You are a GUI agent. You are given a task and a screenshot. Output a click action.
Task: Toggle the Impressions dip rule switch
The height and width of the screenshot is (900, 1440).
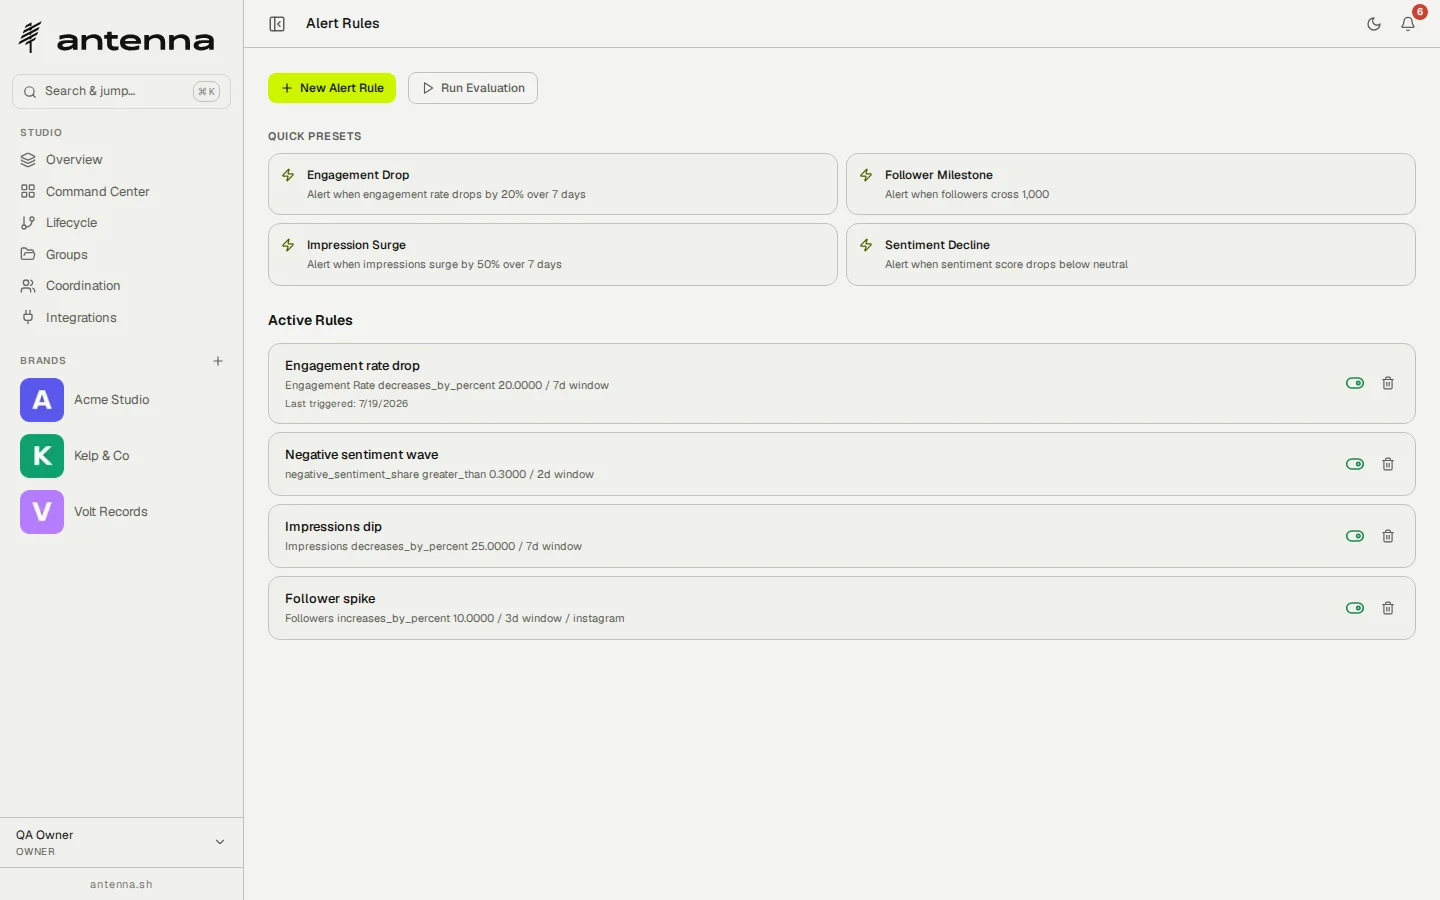point(1355,536)
